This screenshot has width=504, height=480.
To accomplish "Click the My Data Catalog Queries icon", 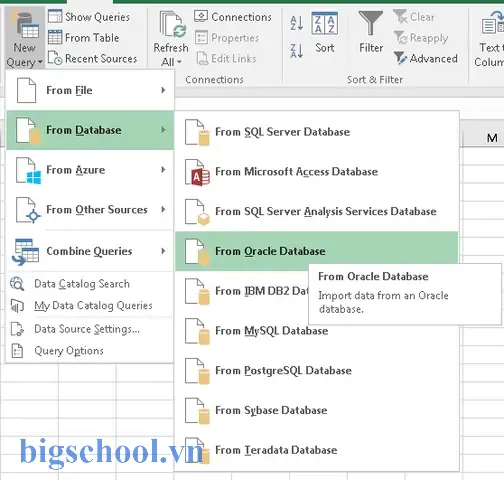I will pyautogui.click(x=17, y=306).
